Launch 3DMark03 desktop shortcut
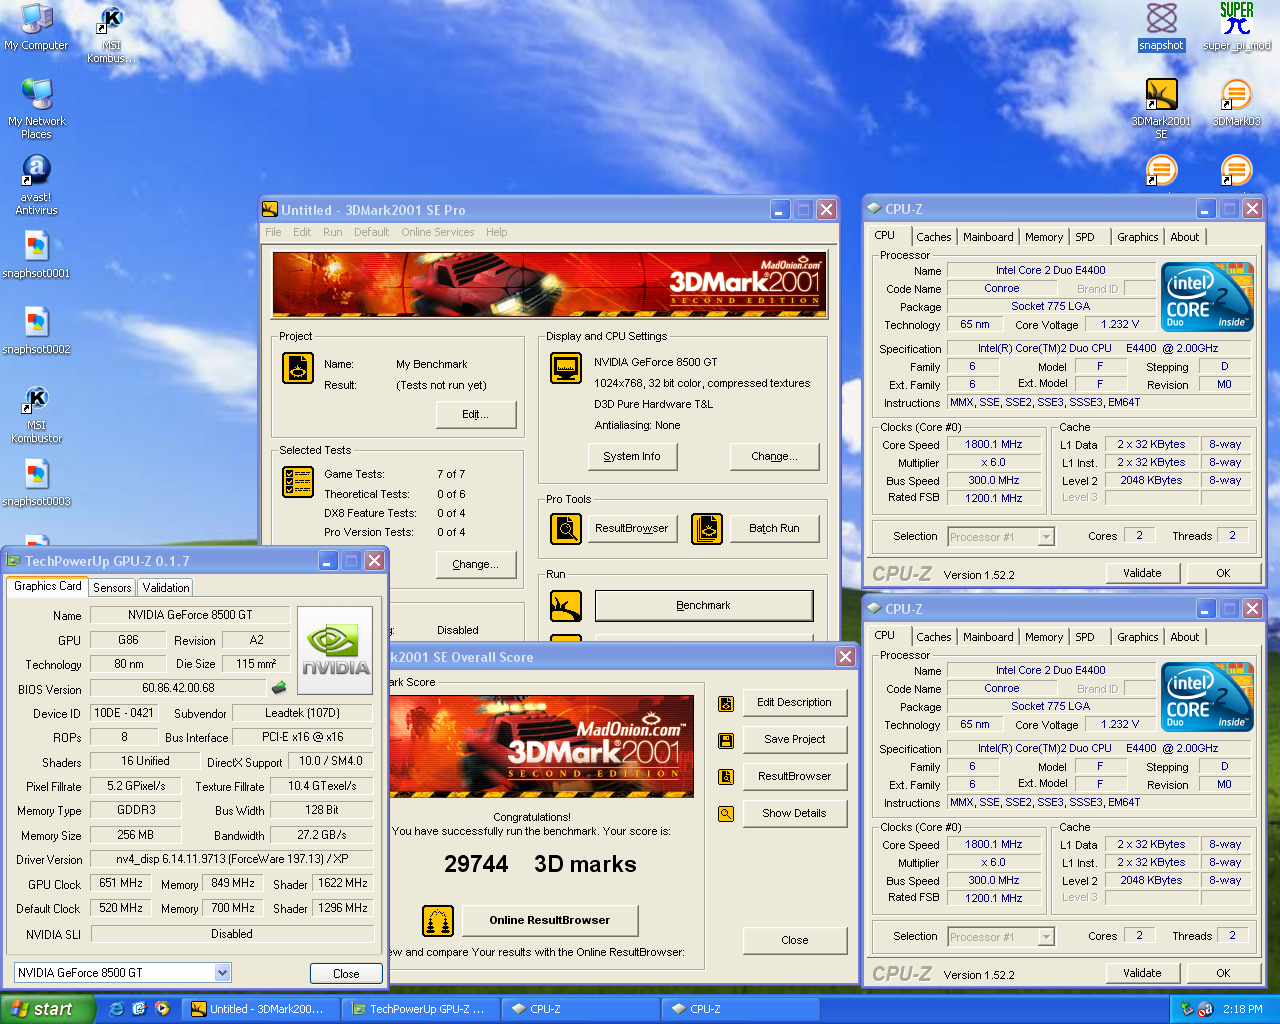 [x=1237, y=102]
